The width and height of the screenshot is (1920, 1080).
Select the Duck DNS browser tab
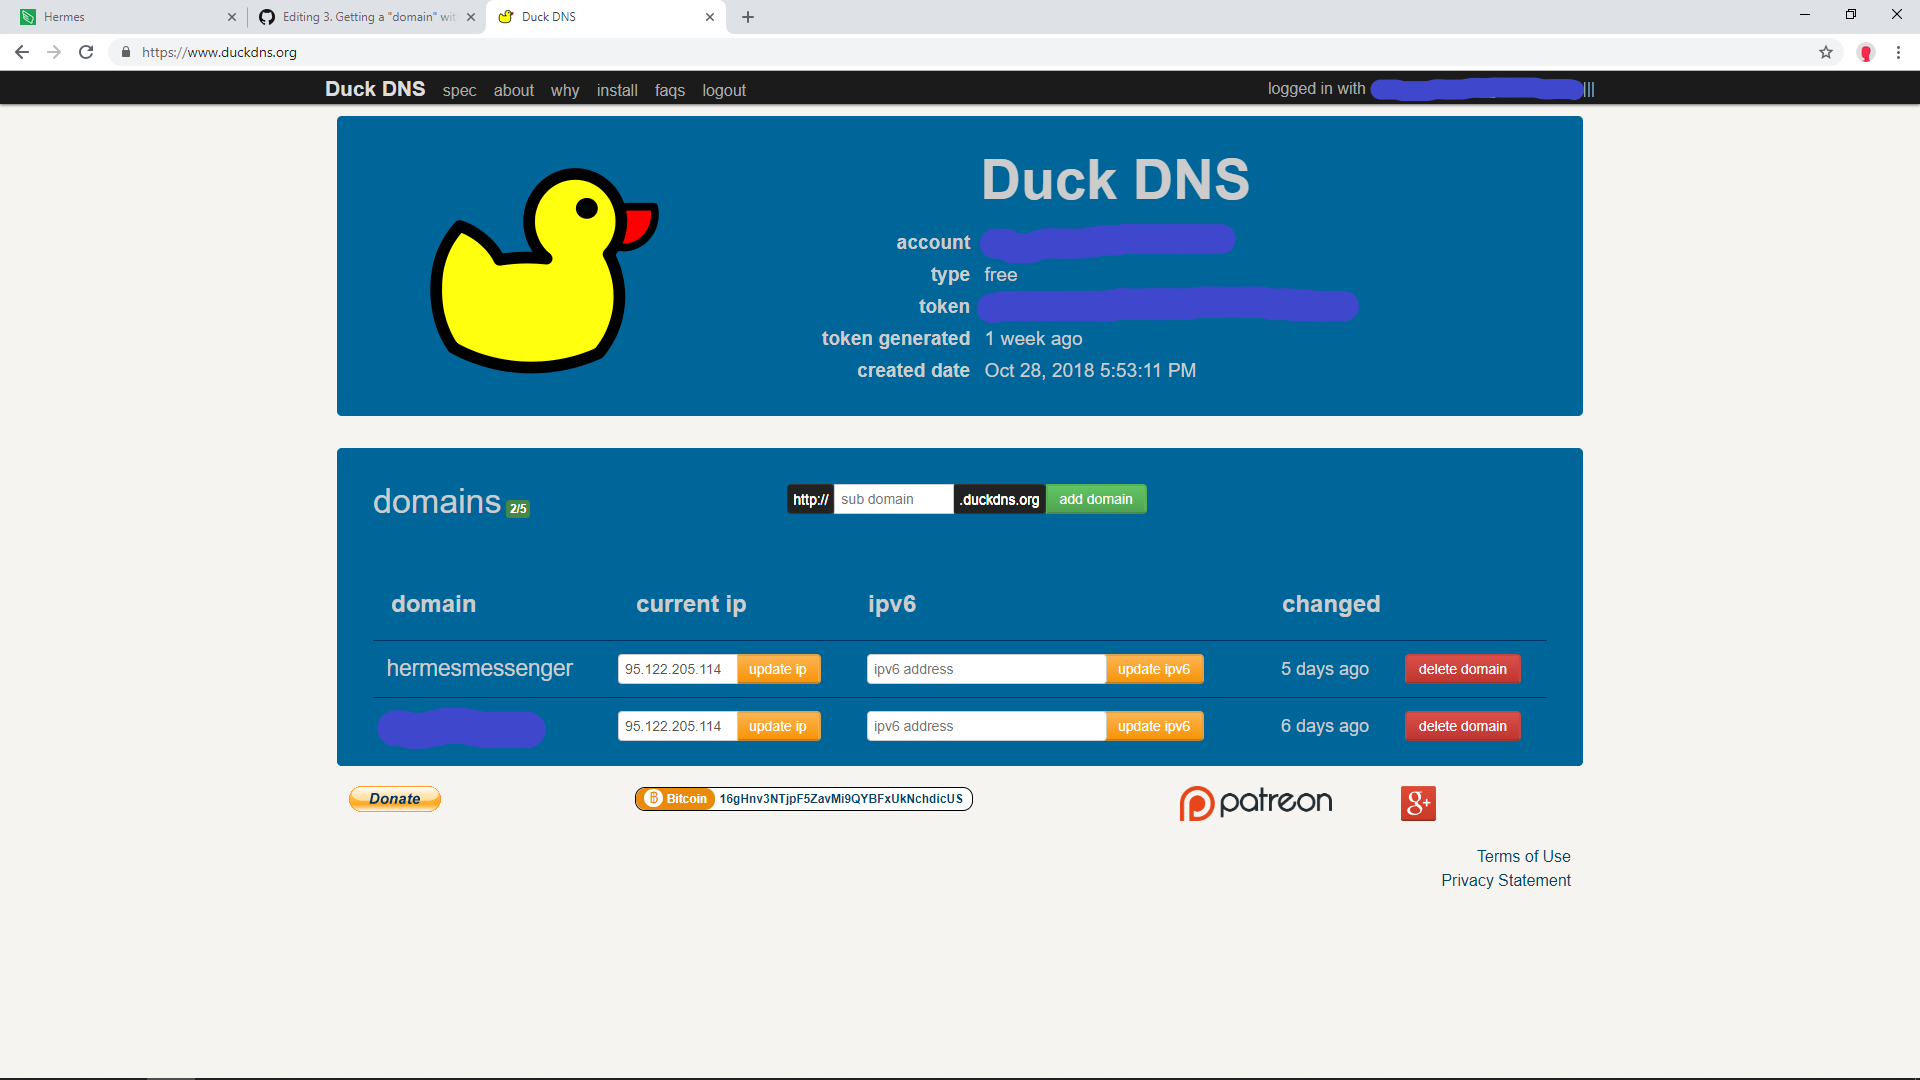606,17
